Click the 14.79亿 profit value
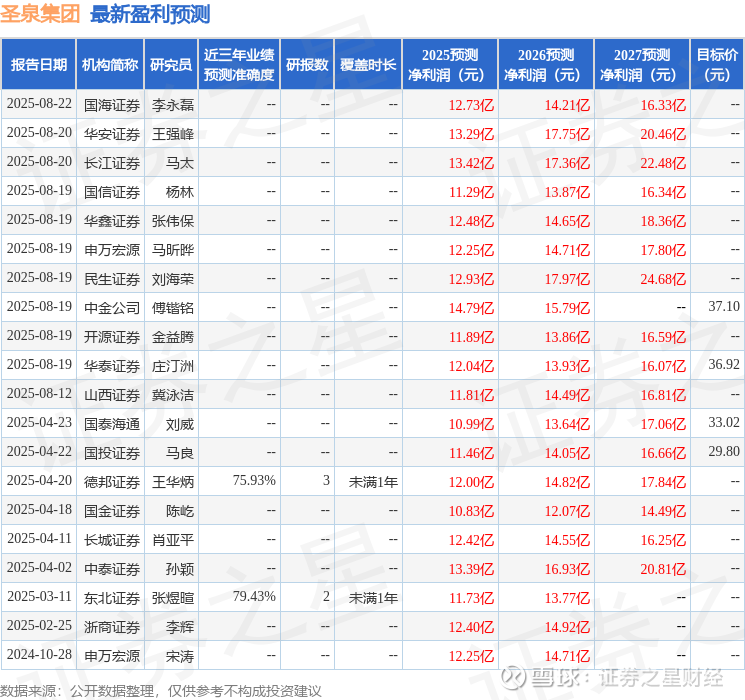The width and height of the screenshot is (745, 700). pos(471,308)
